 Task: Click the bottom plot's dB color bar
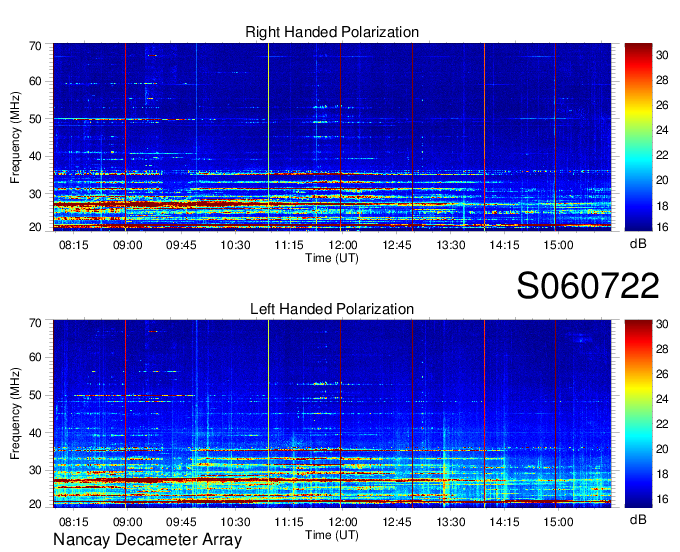(638, 414)
